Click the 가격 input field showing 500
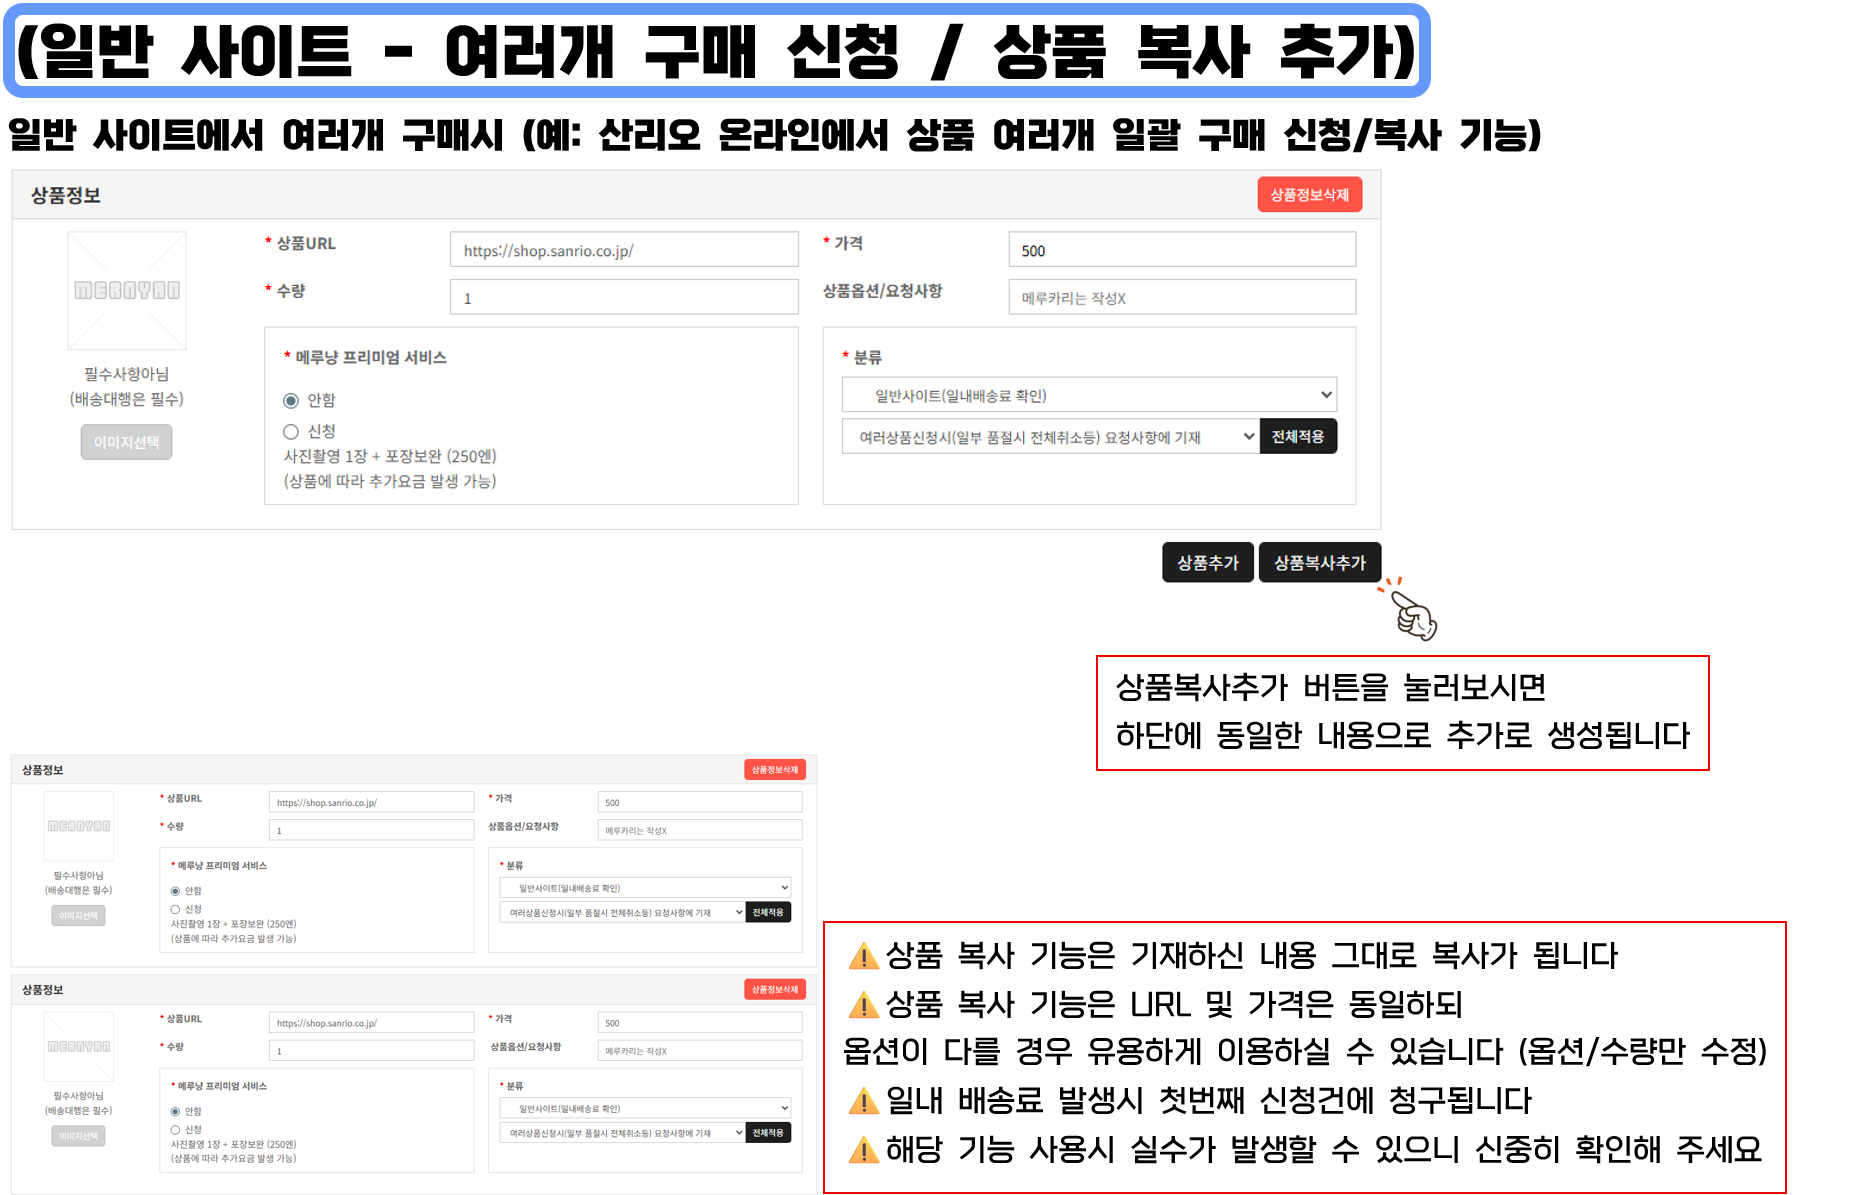This screenshot has width=1857, height=1195. (1181, 250)
